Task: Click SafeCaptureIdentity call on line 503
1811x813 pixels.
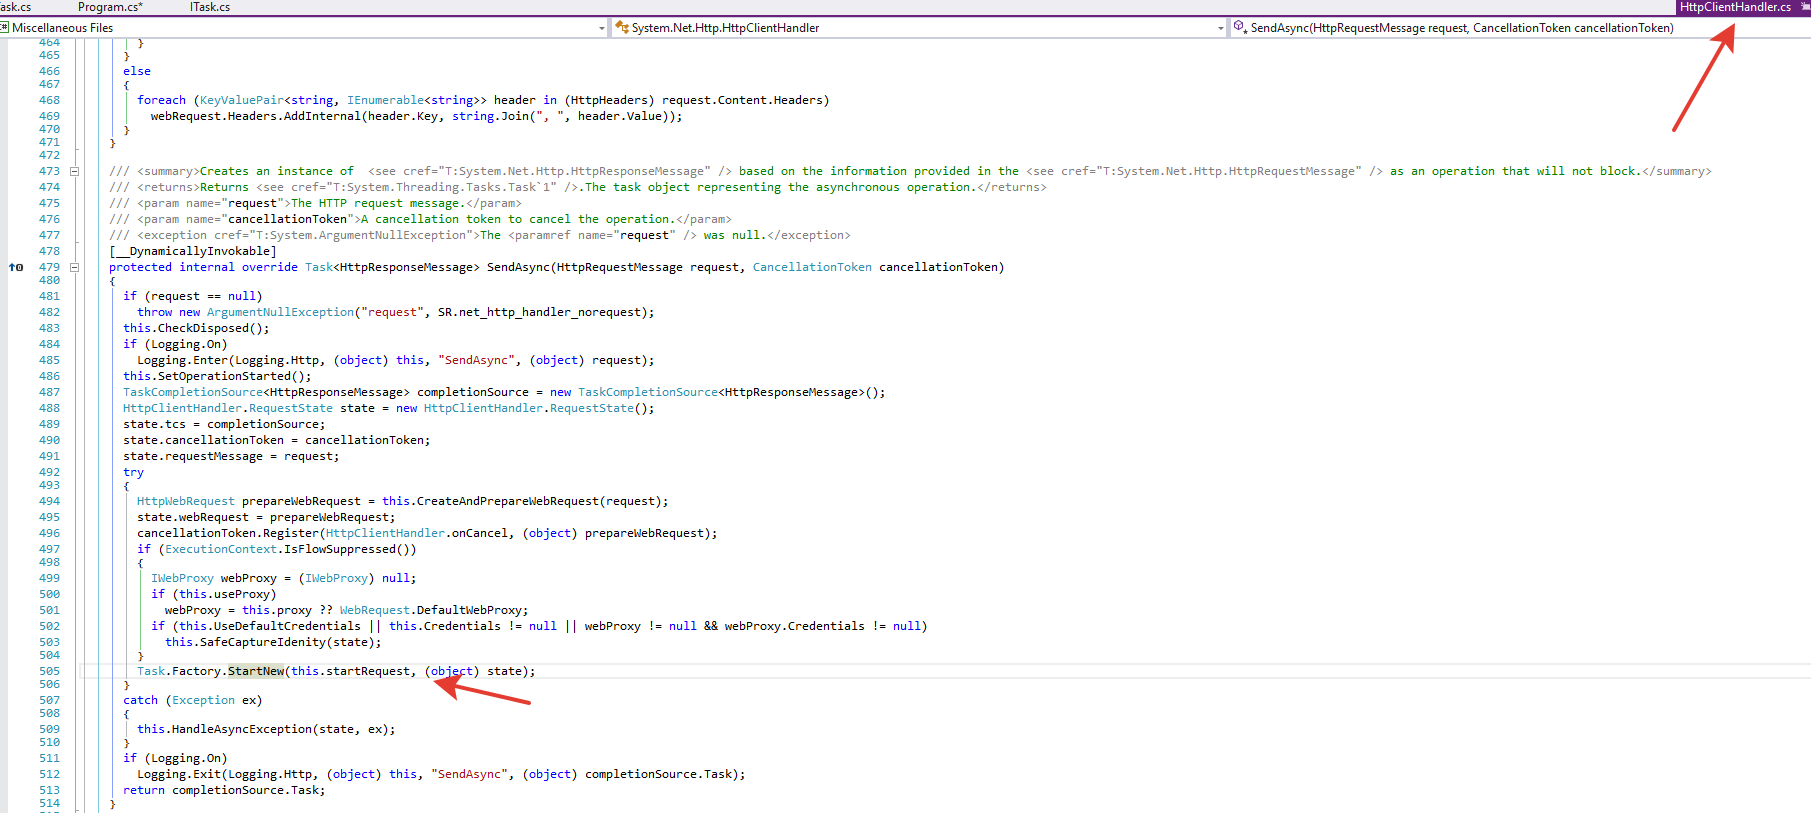Action: [x=262, y=642]
